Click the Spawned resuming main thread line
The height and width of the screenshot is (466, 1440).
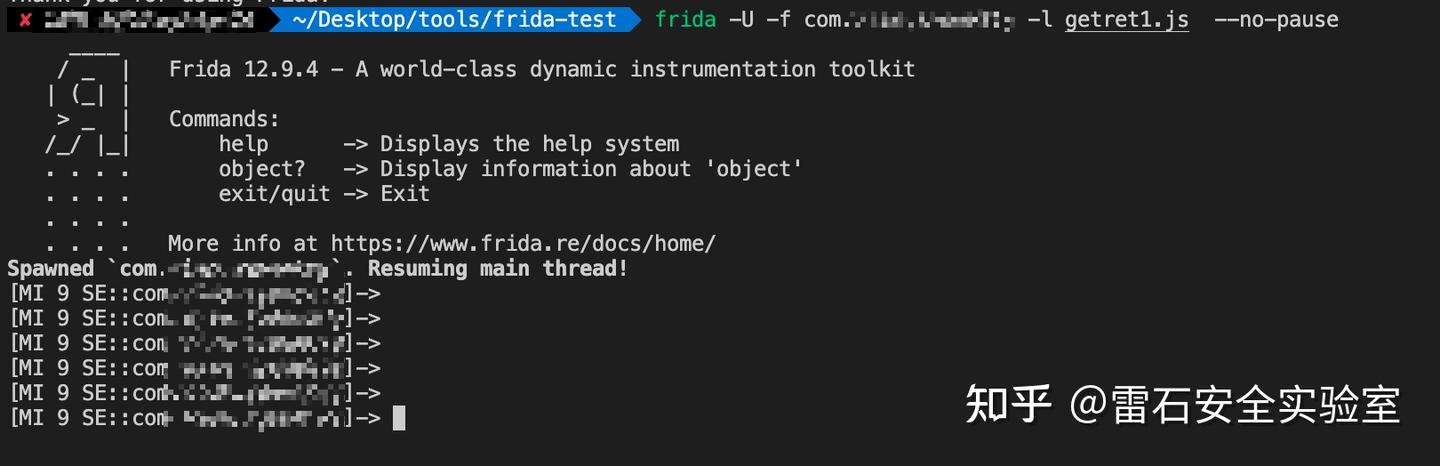click(318, 268)
